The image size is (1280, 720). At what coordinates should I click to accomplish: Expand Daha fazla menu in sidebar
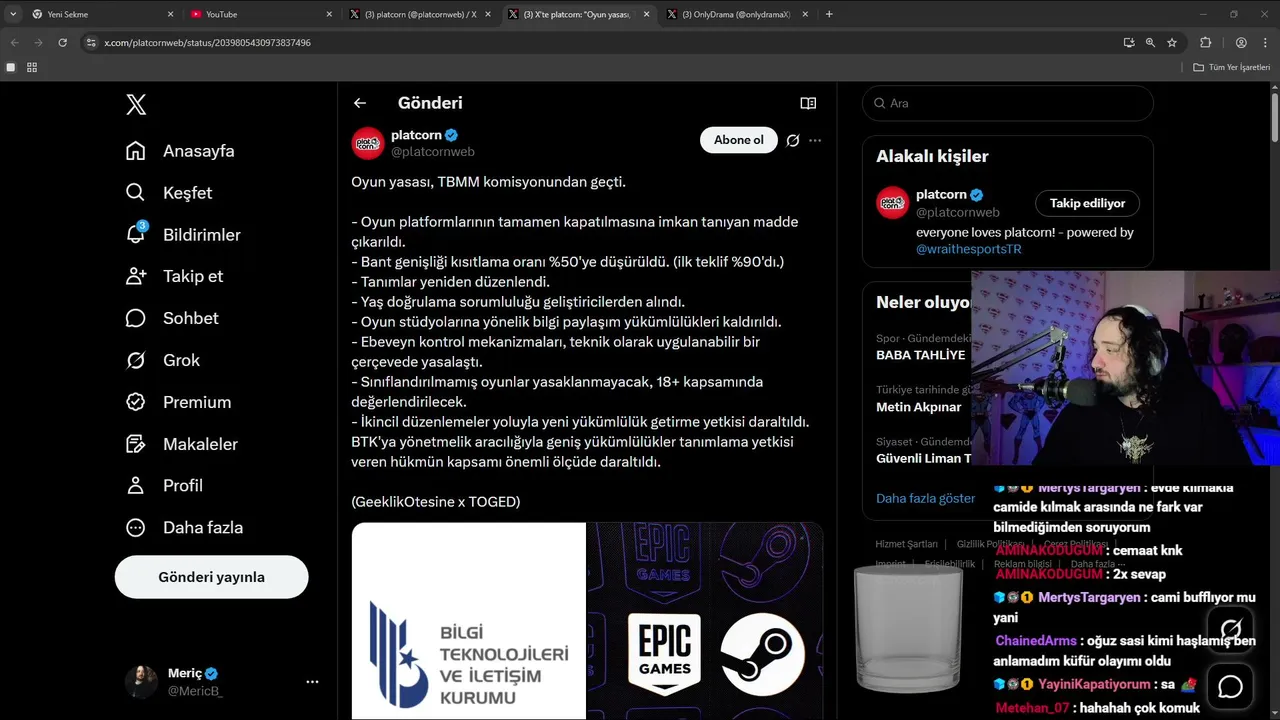pos(184,527)
